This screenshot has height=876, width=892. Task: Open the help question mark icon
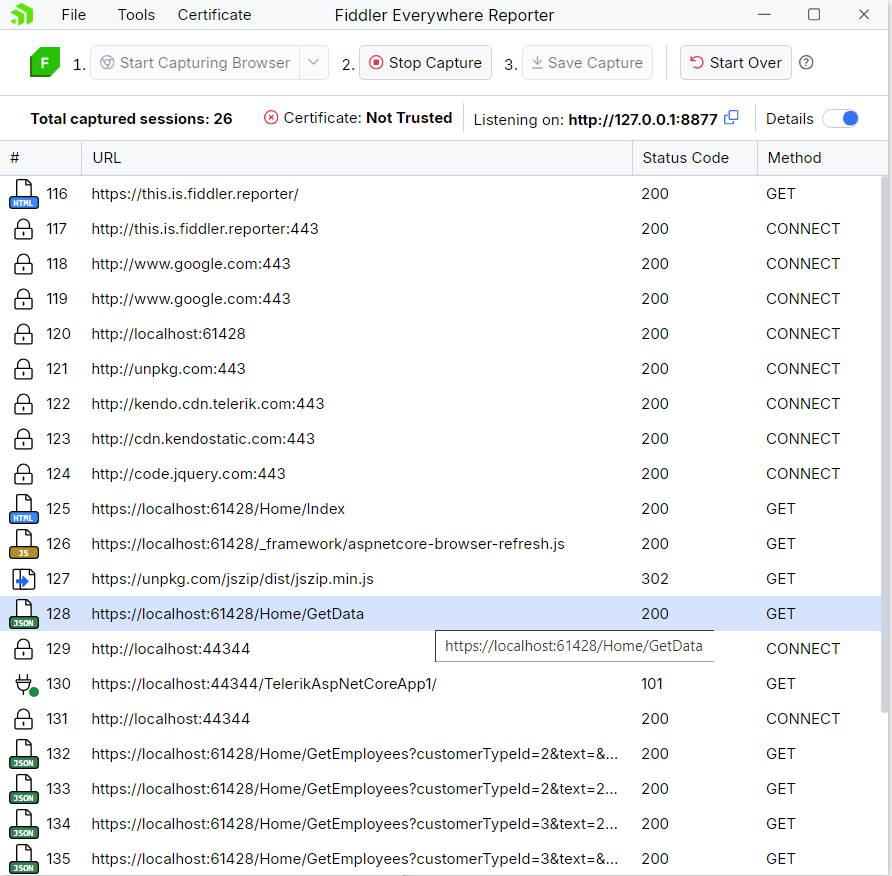pos(806,63)
